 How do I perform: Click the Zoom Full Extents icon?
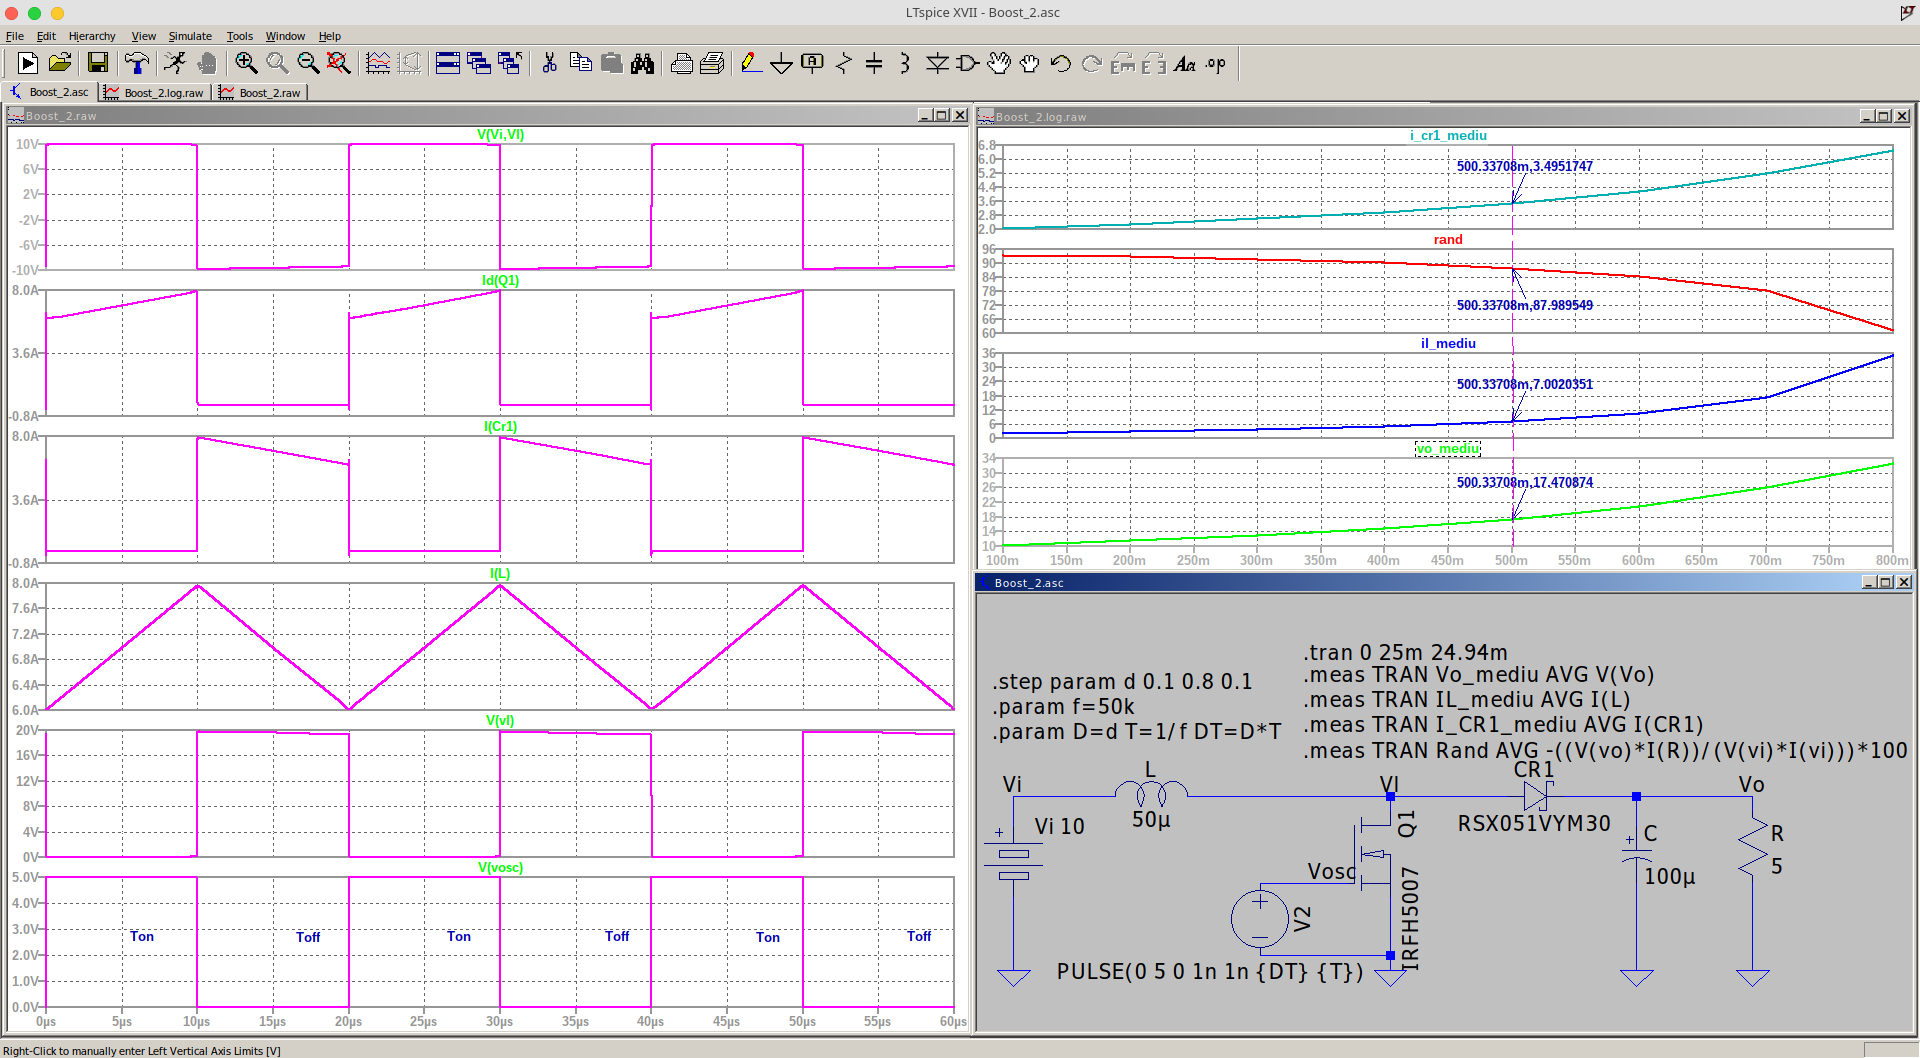339,64
